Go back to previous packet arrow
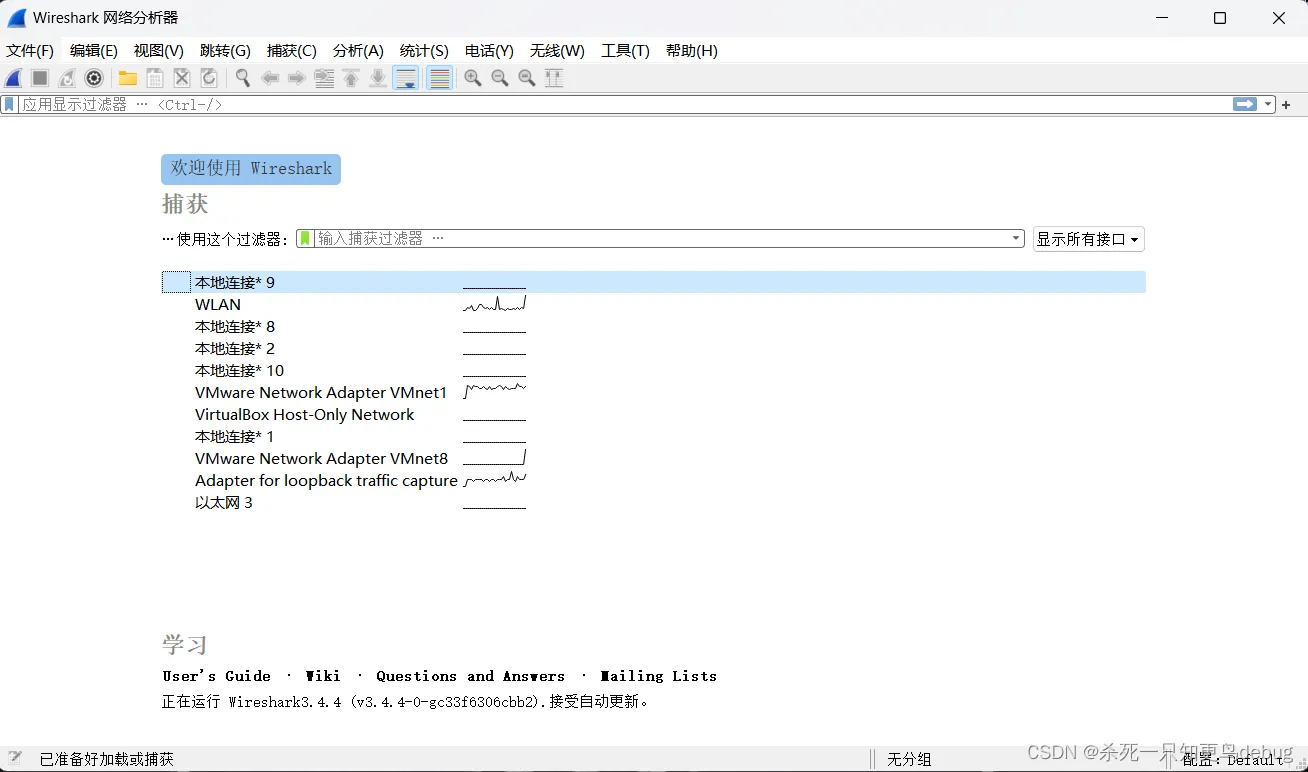This screenshot has width=1308, height=772. click(270, 78)
